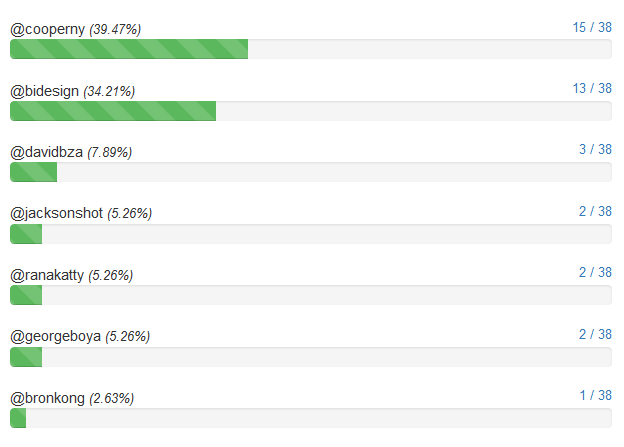Click the 3 / 38 vote count

coord(595,149)
